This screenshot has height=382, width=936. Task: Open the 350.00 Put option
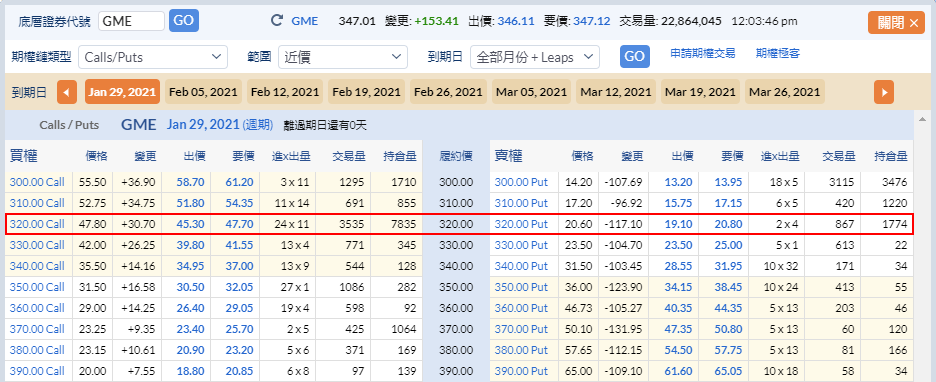tap(521, 287)
